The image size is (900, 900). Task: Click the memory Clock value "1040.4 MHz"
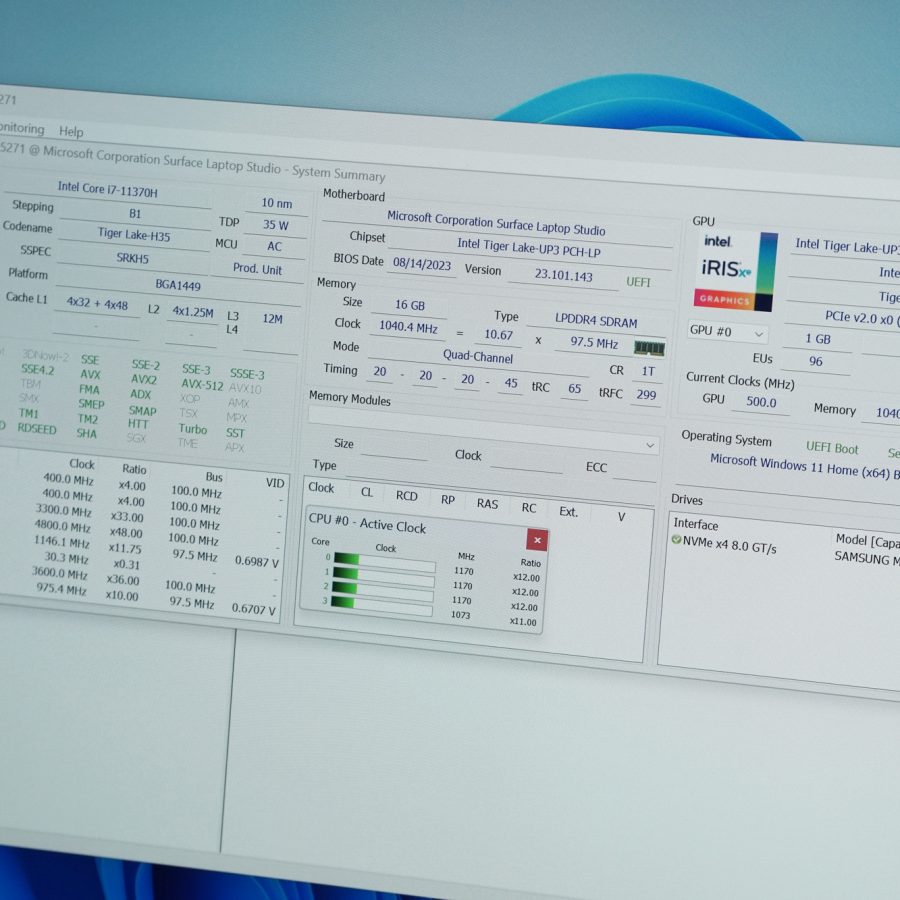408,327
